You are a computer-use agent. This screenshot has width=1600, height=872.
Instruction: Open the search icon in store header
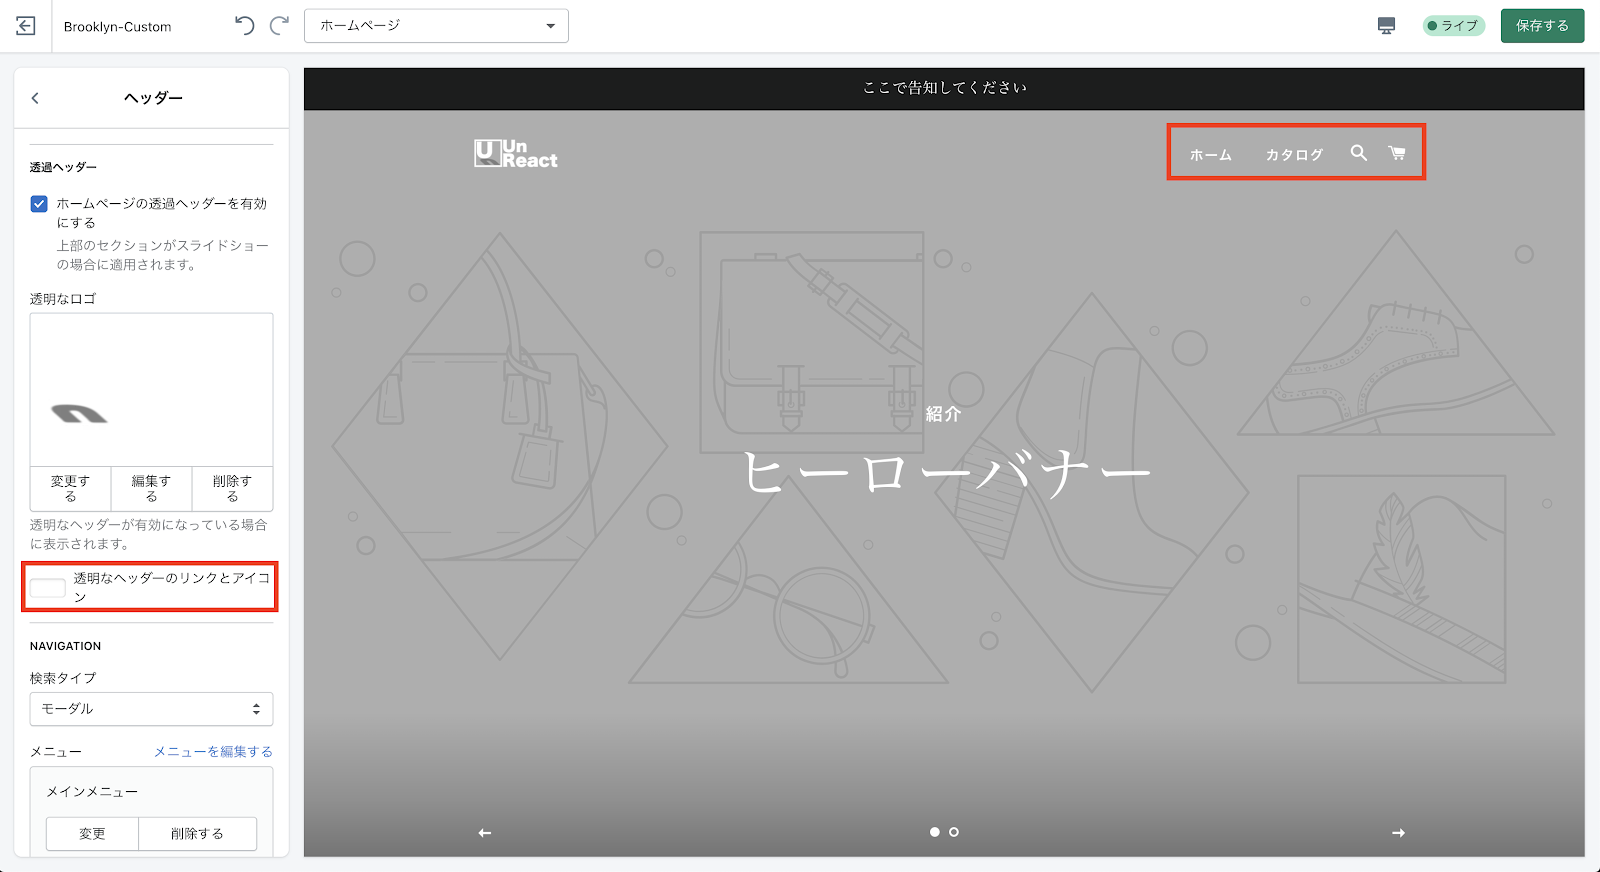pyautogui.click(x=1358, y=153)
